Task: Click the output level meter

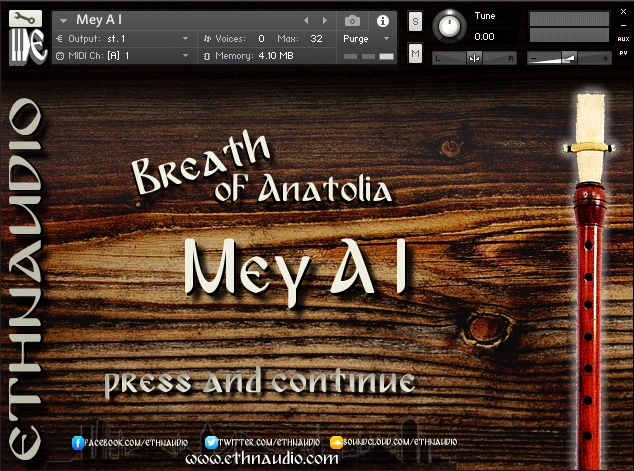Action: coord(569,27)
